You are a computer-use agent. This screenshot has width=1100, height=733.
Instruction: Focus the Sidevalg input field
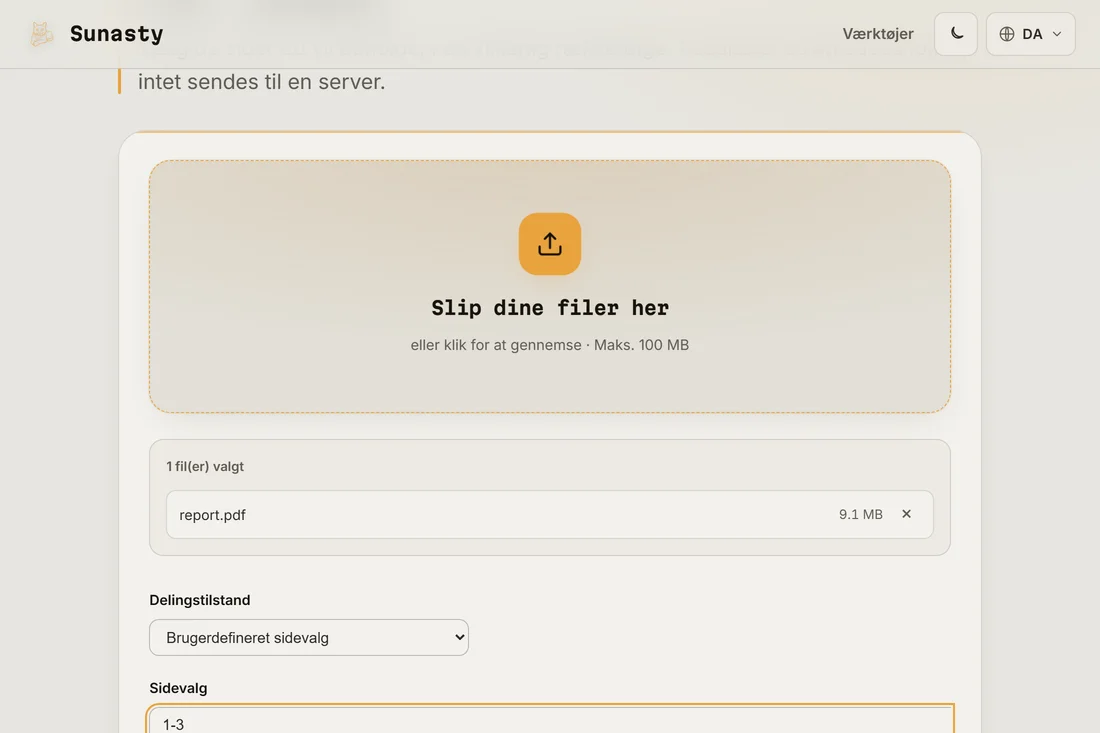click(x=550, y=721)
